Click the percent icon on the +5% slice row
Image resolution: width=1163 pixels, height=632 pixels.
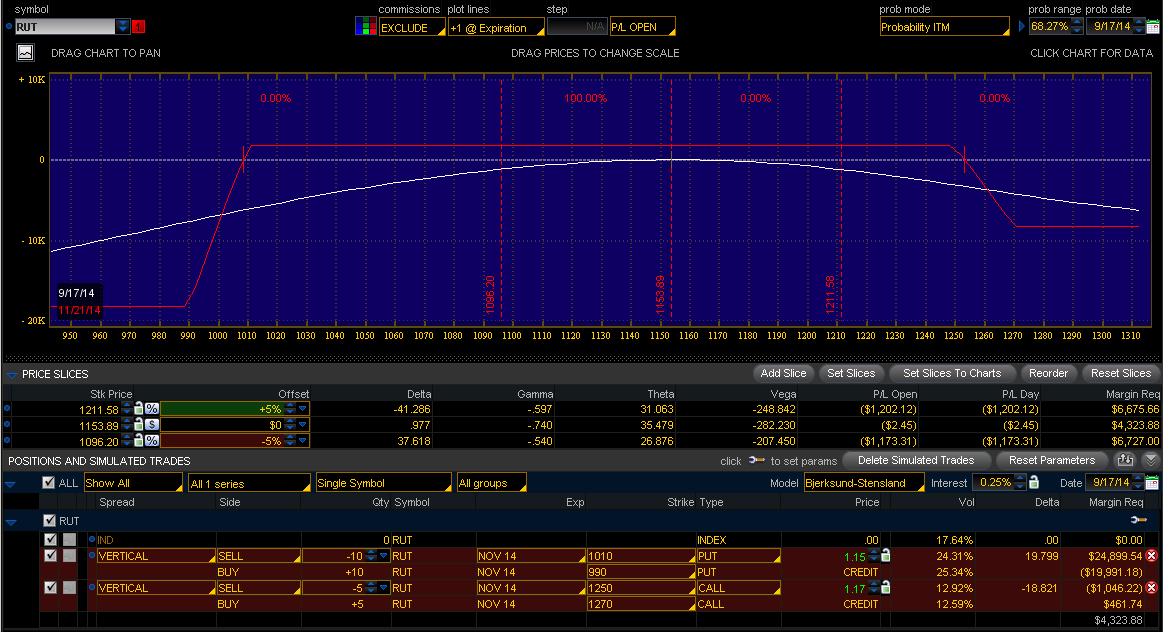pos(151,408)
